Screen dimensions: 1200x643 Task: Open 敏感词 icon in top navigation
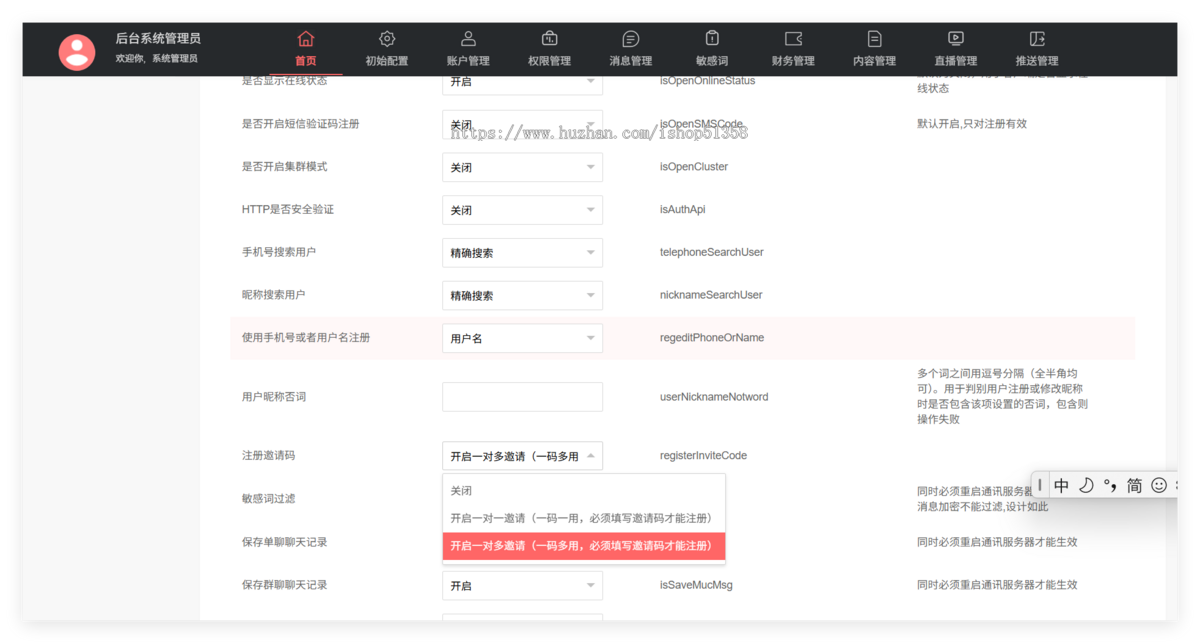(712, 39)
